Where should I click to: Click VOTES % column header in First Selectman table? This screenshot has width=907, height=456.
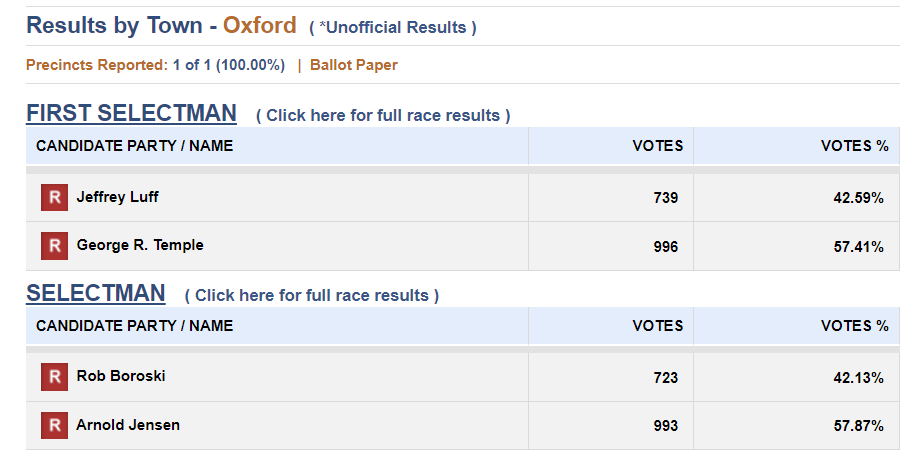tap(854, 146)
